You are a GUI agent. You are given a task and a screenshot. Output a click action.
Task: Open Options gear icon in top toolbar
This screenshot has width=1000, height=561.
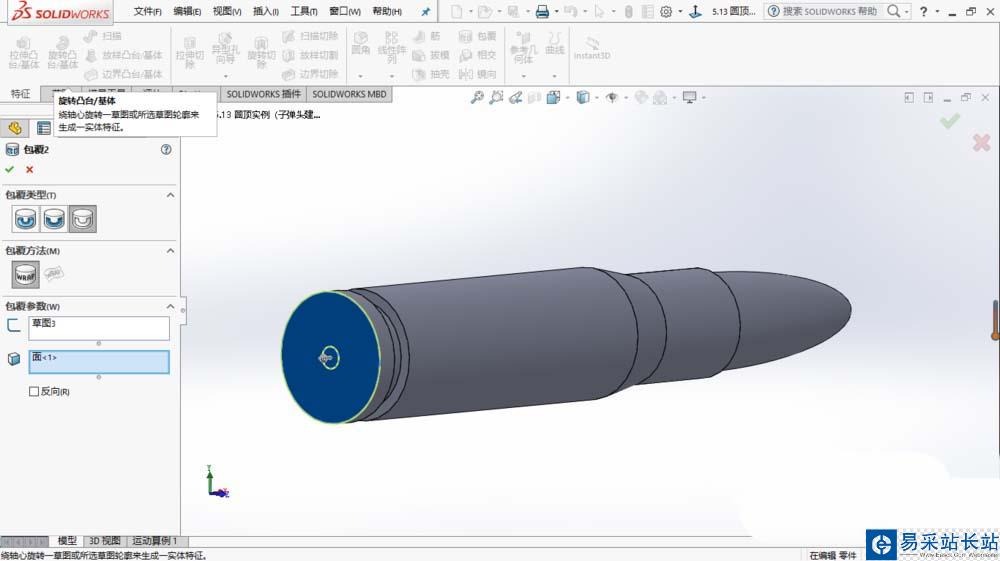(666, 11)
